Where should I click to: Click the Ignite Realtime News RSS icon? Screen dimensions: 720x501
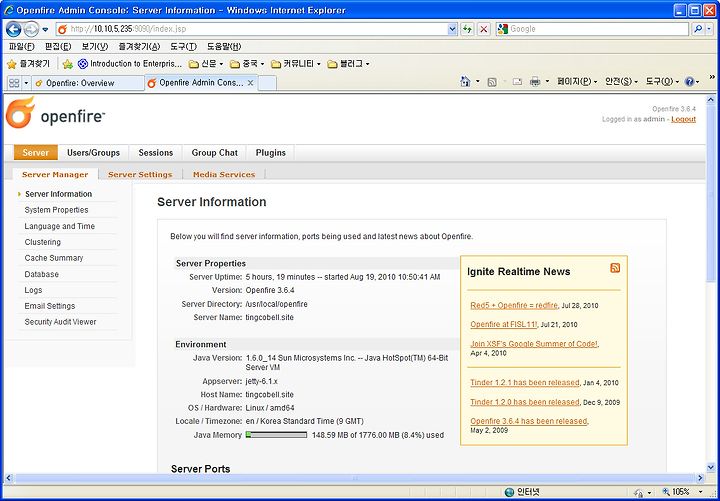(615, 268)
